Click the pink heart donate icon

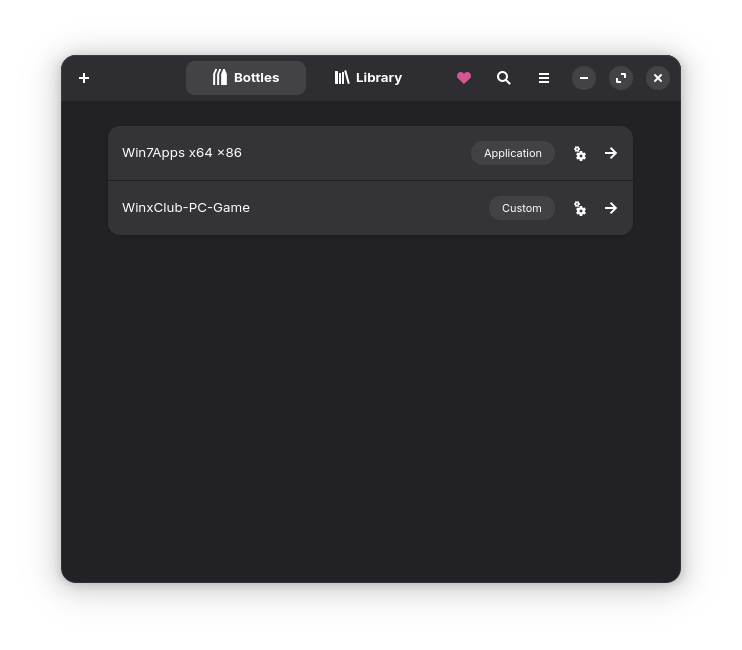point(464,78)
